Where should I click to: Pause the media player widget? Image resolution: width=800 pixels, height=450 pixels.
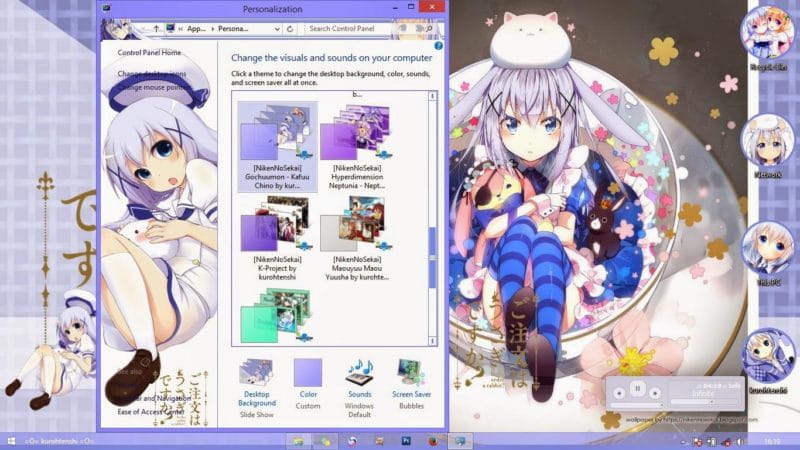coord(636,389)
